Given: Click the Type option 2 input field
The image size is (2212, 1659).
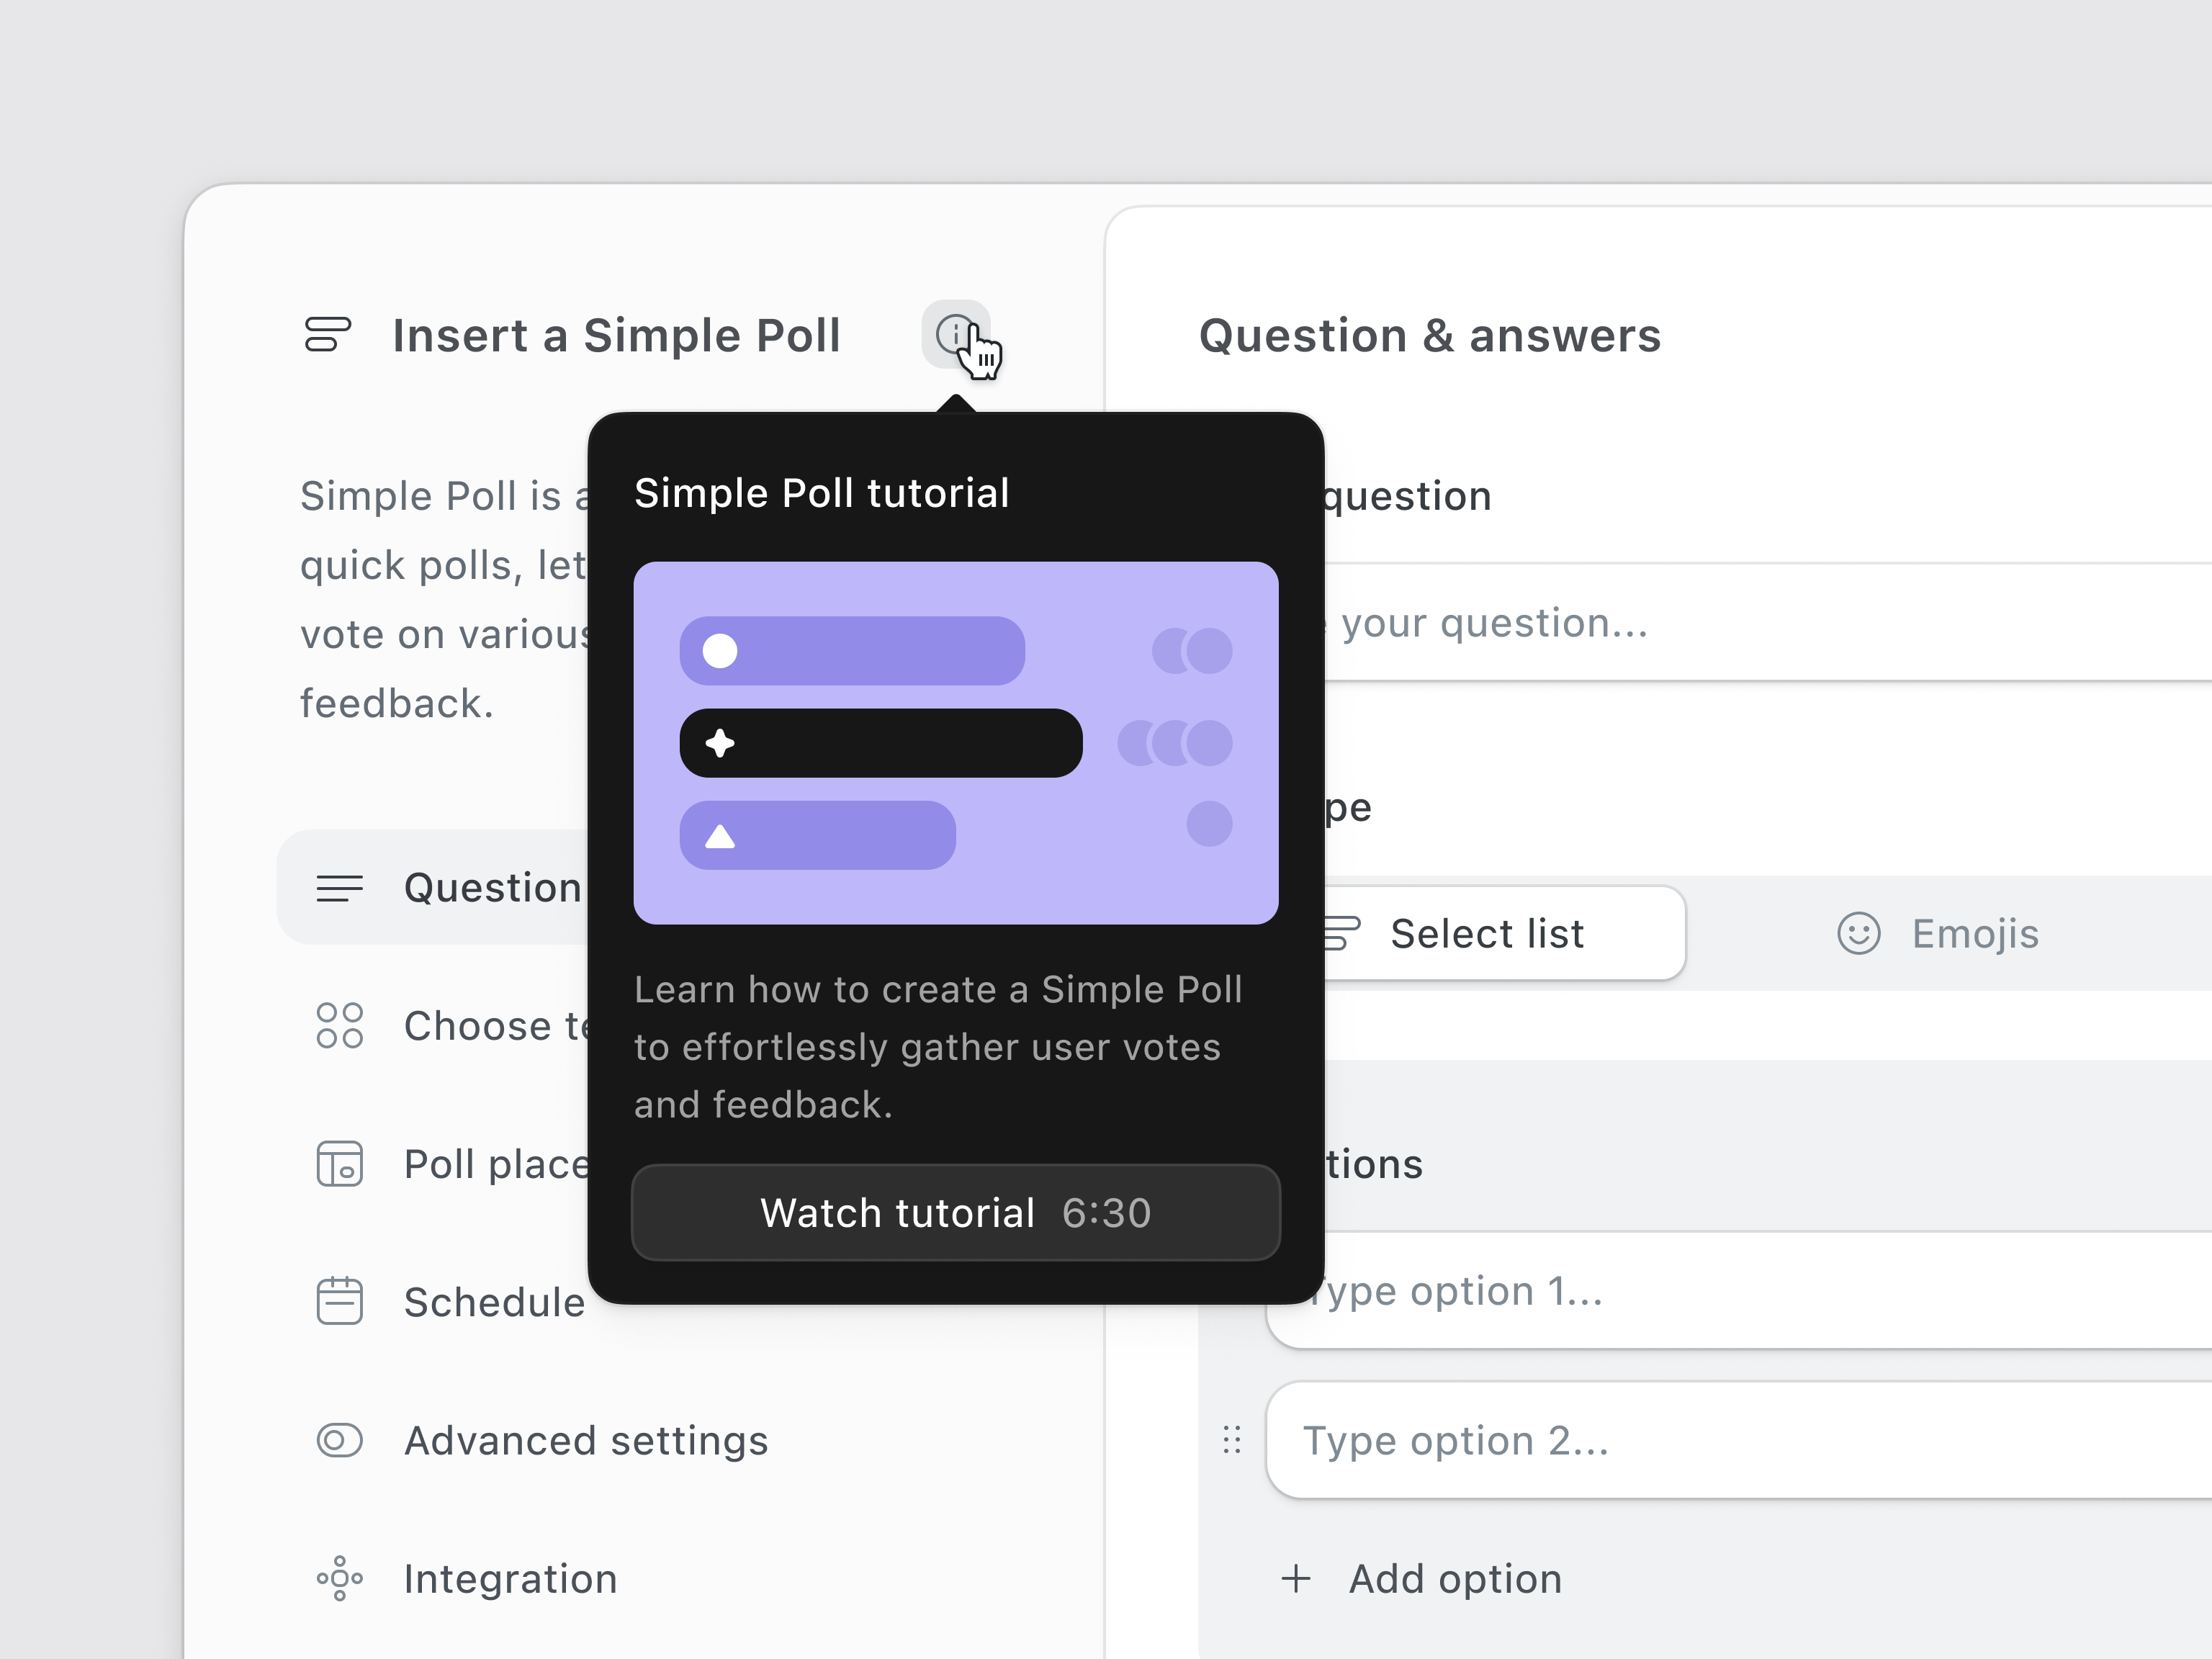Looking at the screenshot, I should point(1600,1440).
